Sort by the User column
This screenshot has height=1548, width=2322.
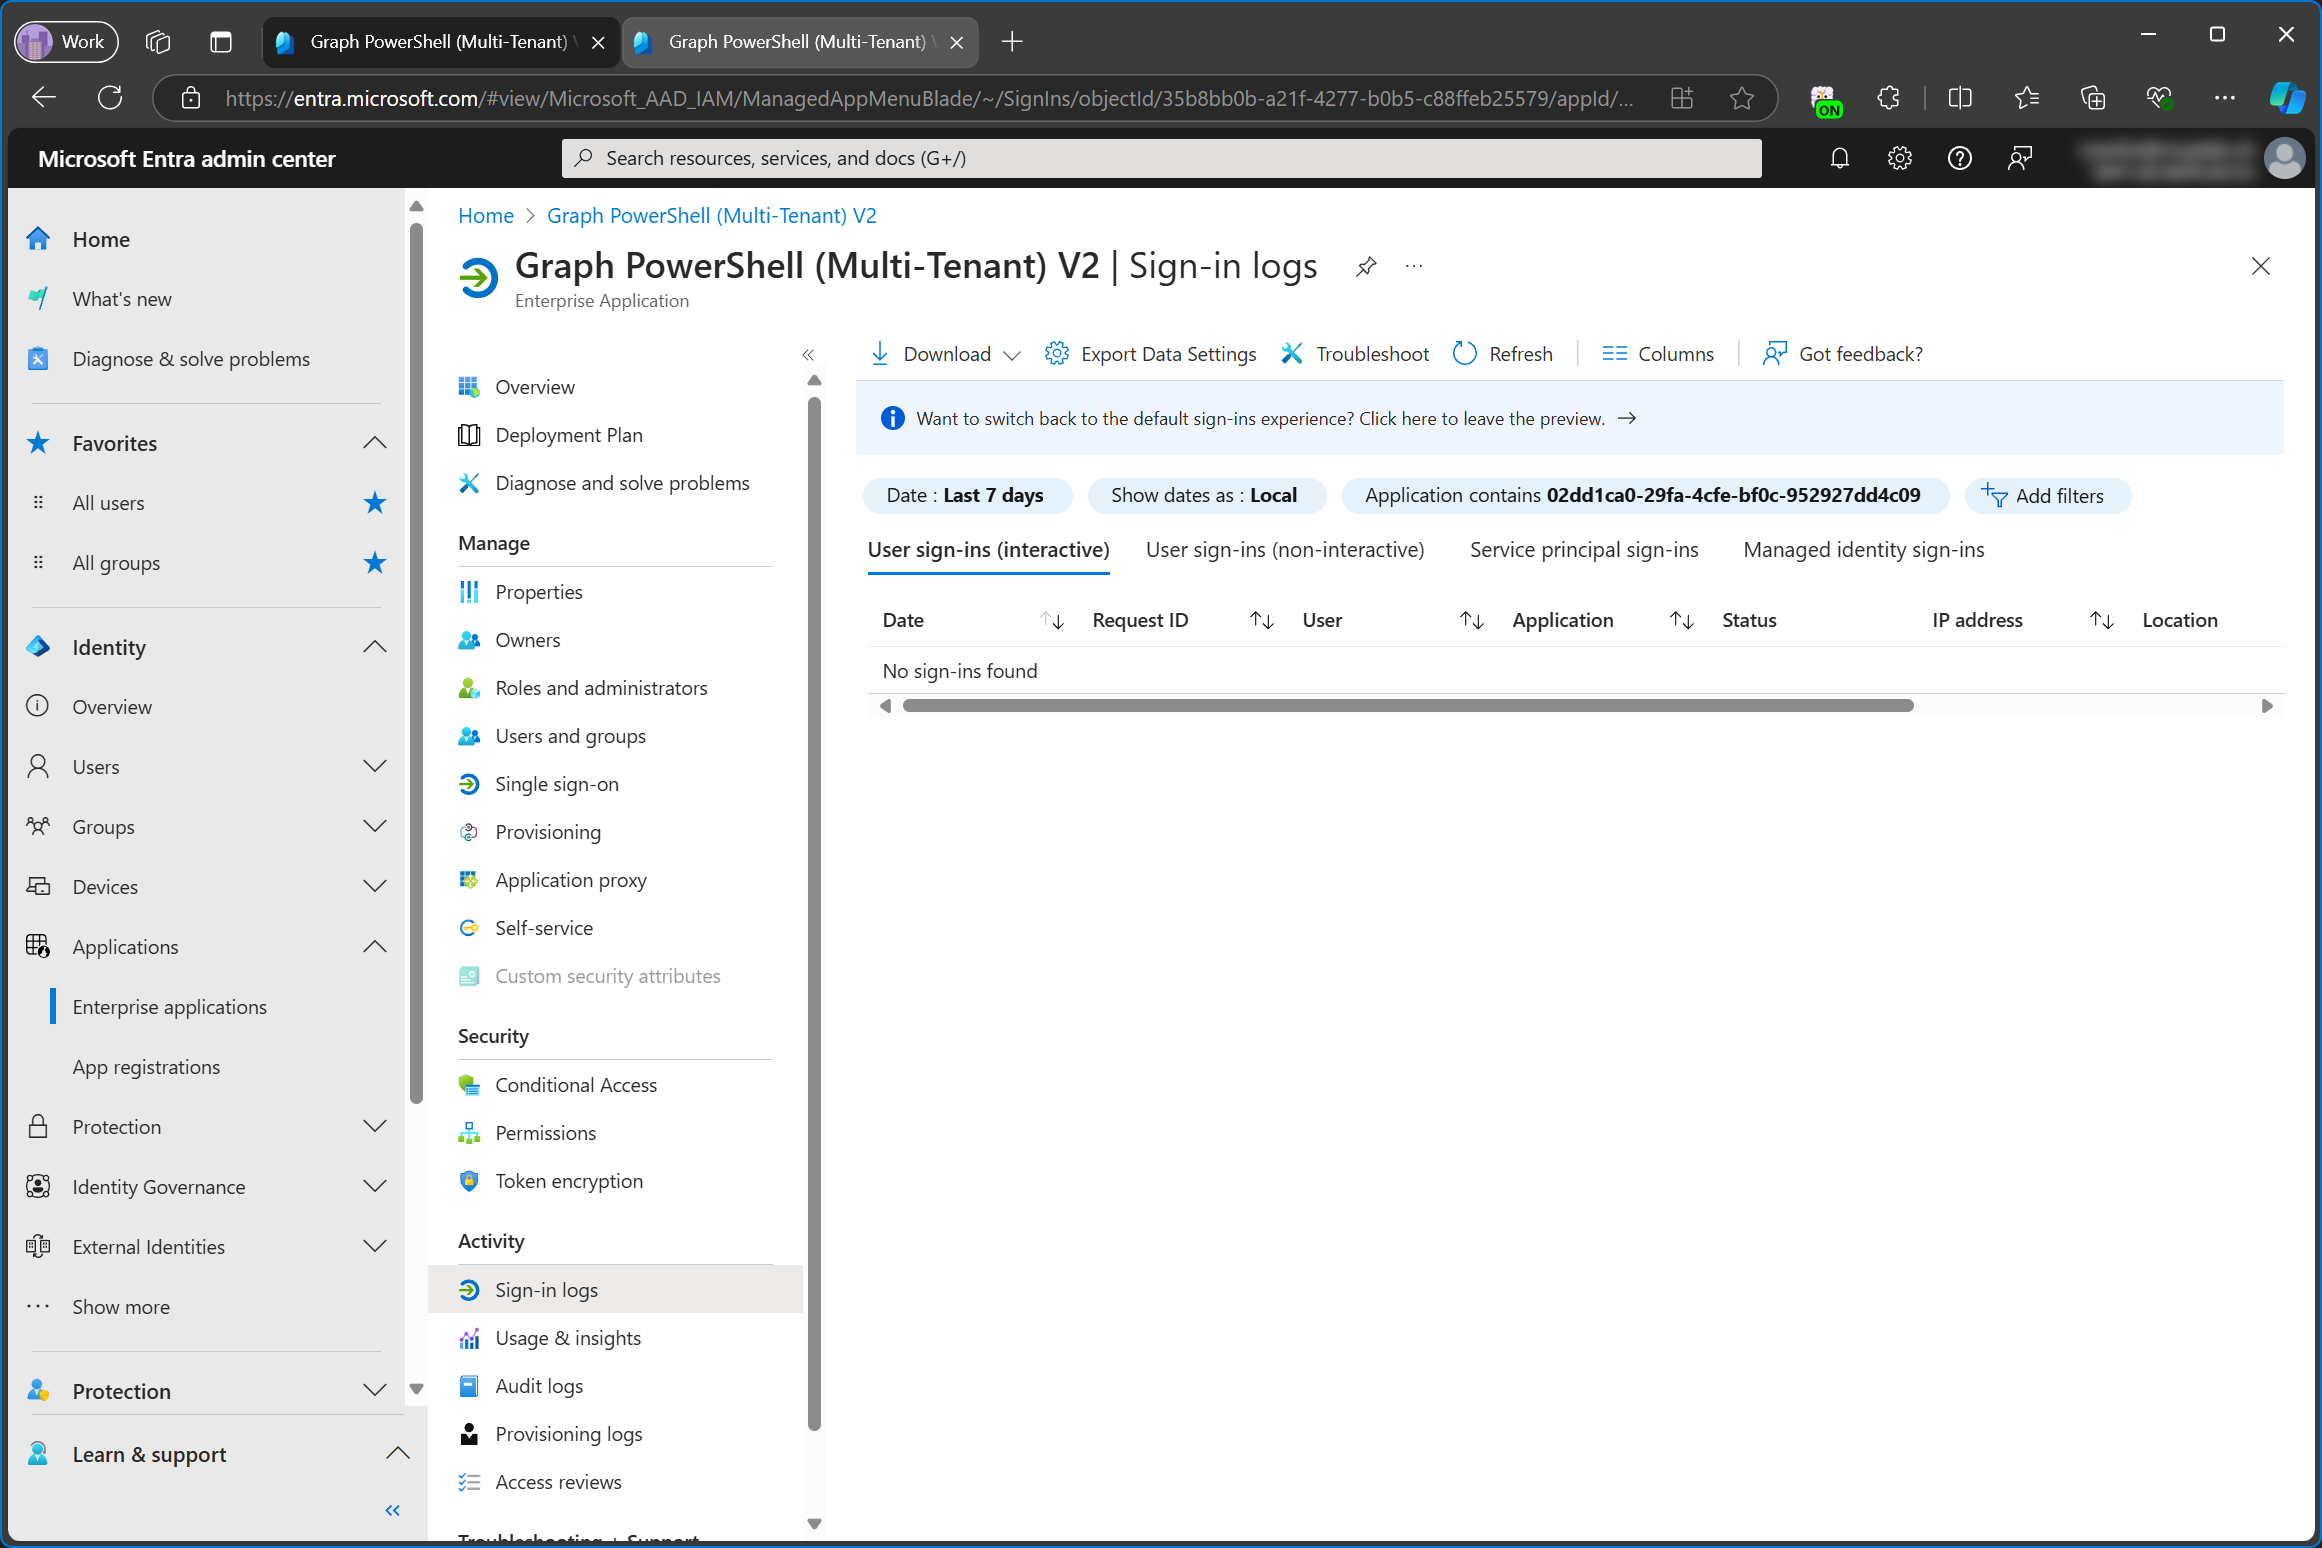[1472, 620]
